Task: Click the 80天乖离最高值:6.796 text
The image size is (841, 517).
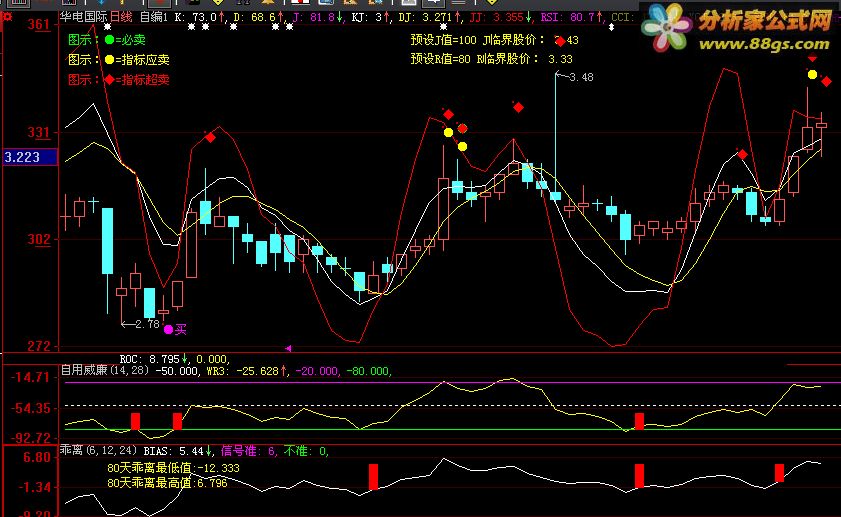Action: (167, 483)
